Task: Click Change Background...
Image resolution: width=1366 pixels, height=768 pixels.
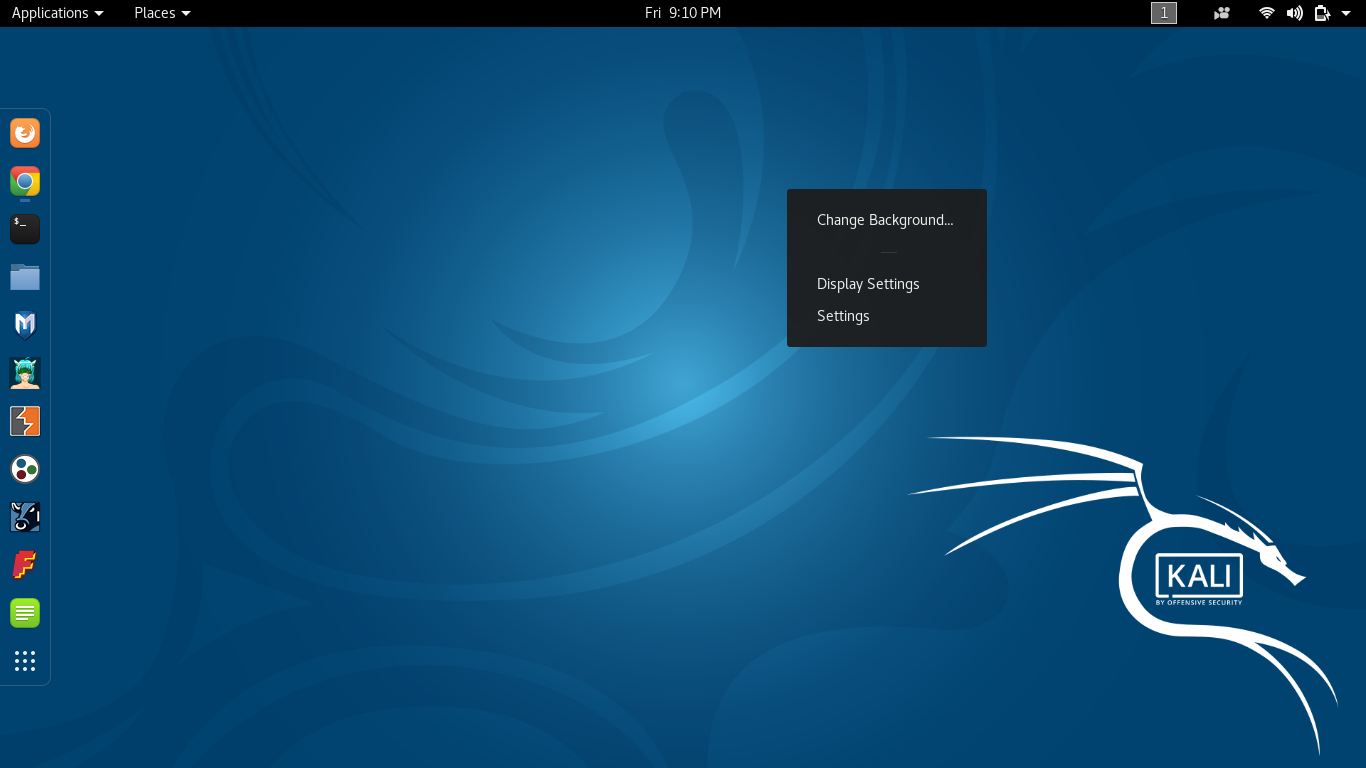Action: coord(885,219)
